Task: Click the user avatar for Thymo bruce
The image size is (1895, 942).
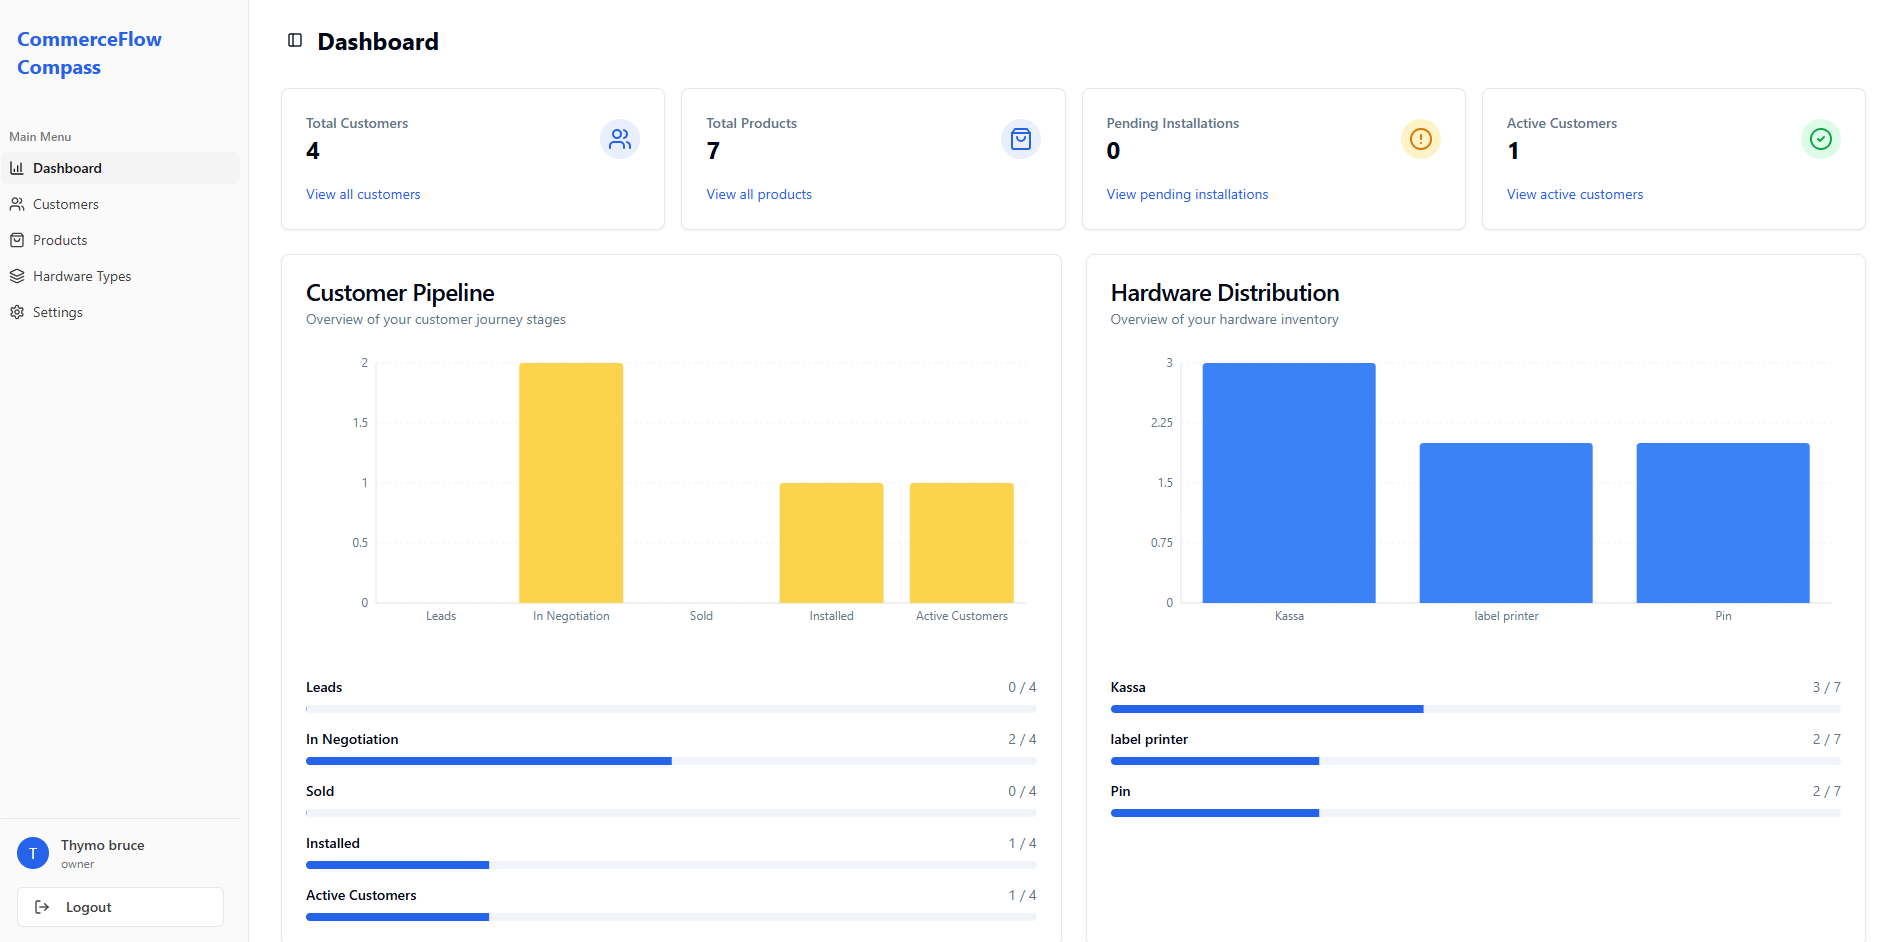Action: [x=33, y=853]
